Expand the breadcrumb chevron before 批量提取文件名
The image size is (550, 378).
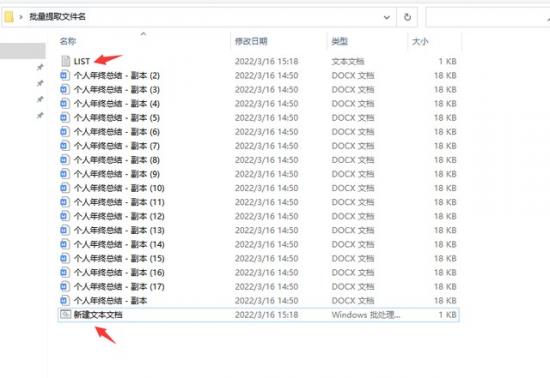click(x=21, y=16)
